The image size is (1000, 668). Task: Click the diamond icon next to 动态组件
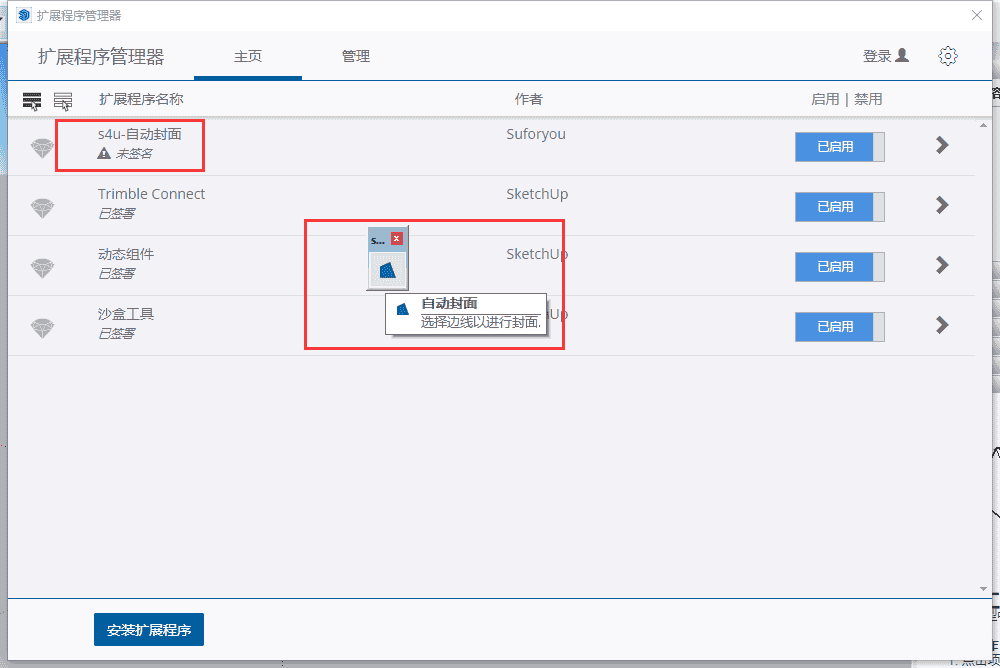[42, 266]
